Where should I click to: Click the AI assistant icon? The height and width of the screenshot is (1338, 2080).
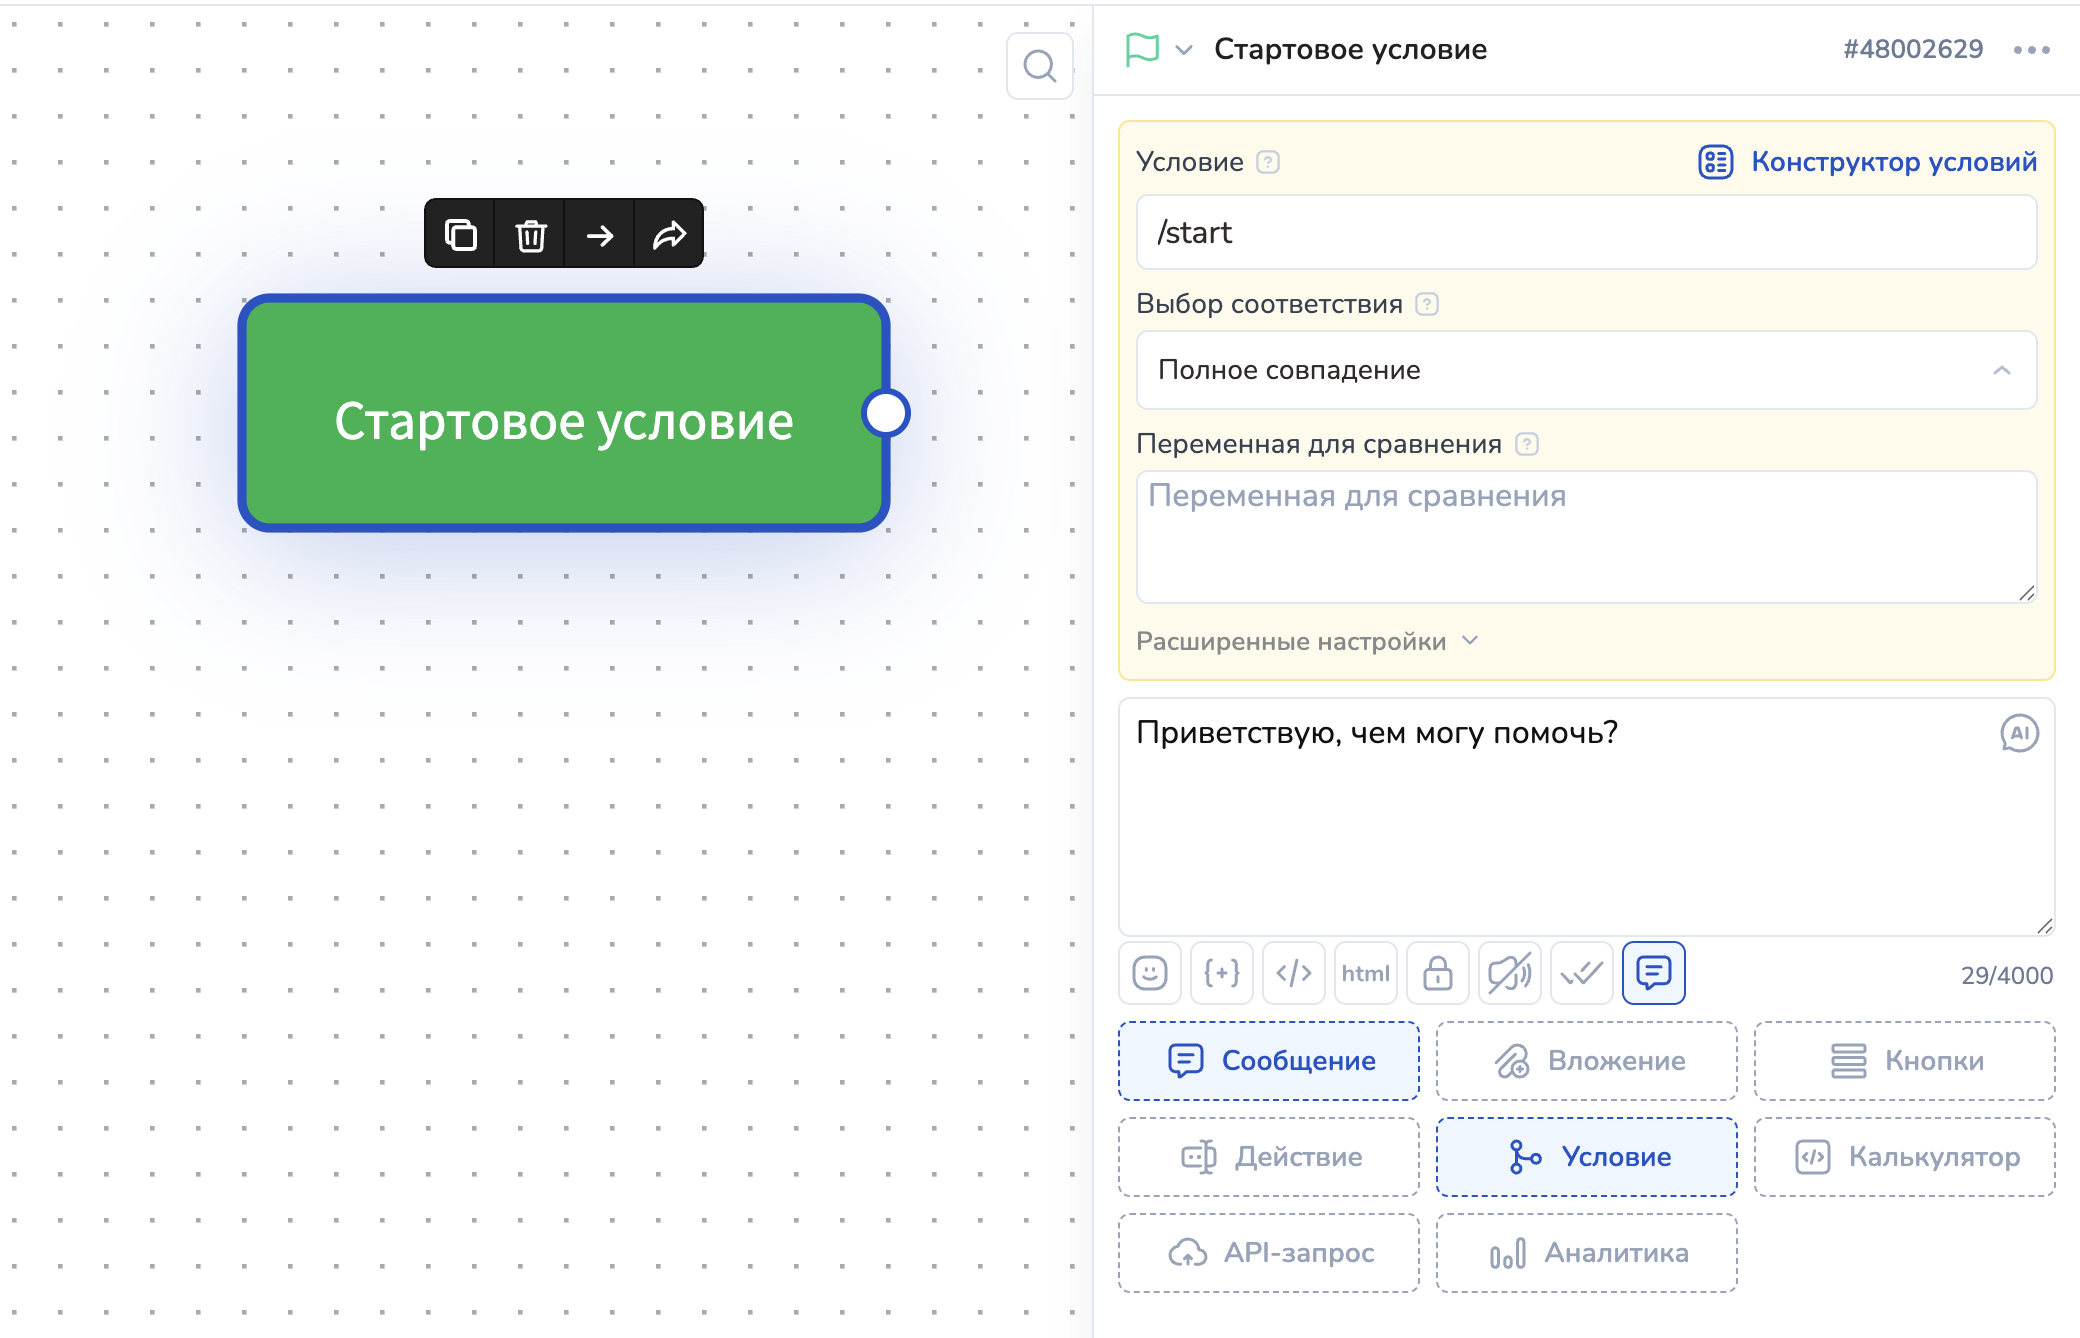click(2019, 733)
